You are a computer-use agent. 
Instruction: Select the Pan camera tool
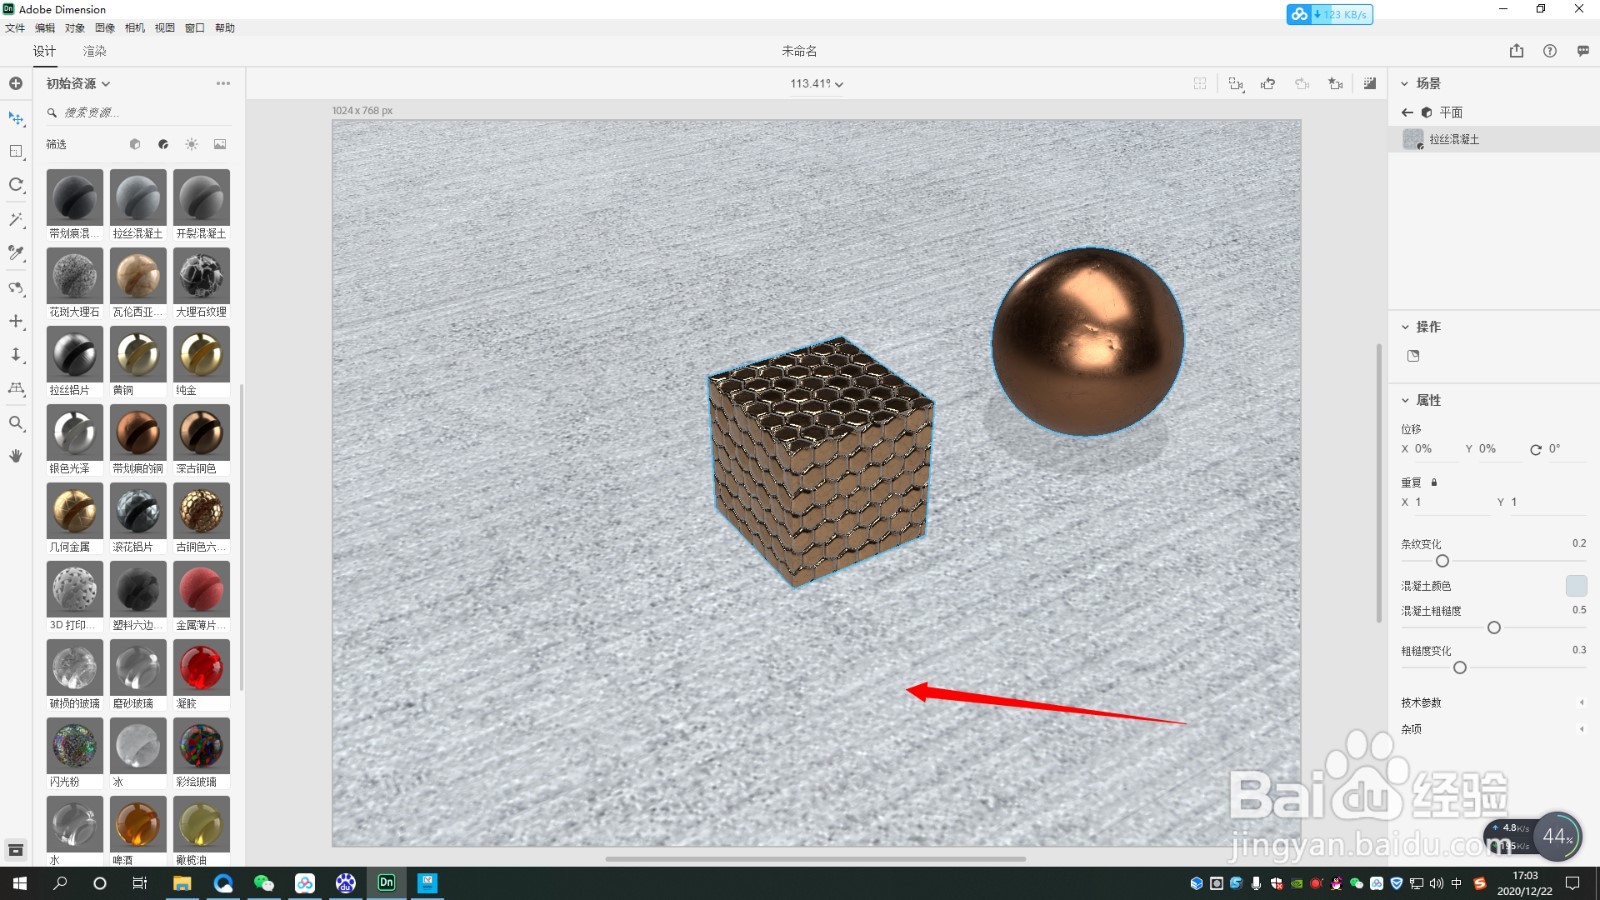click(16, 321)
